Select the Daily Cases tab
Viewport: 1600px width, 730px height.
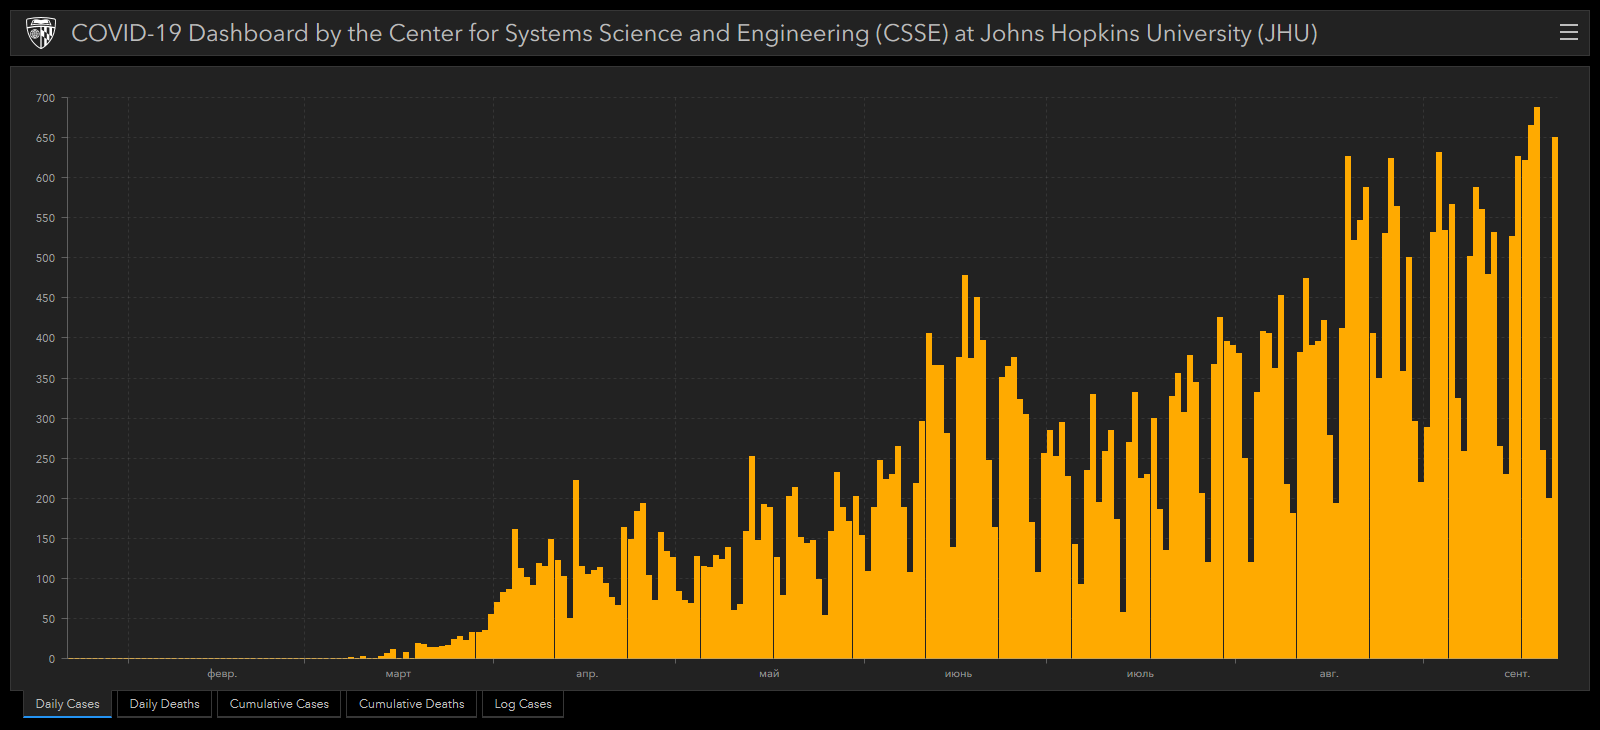coord(67,704)
